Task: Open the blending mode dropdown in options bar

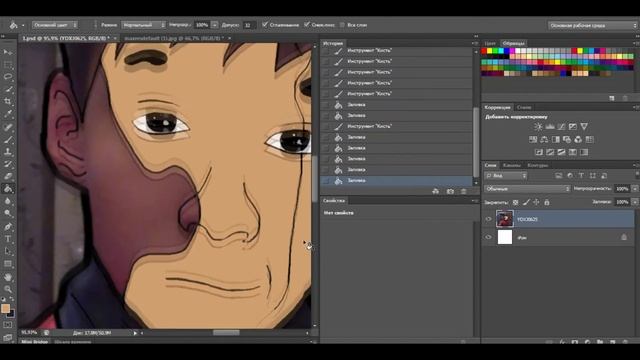Action: 143,25
